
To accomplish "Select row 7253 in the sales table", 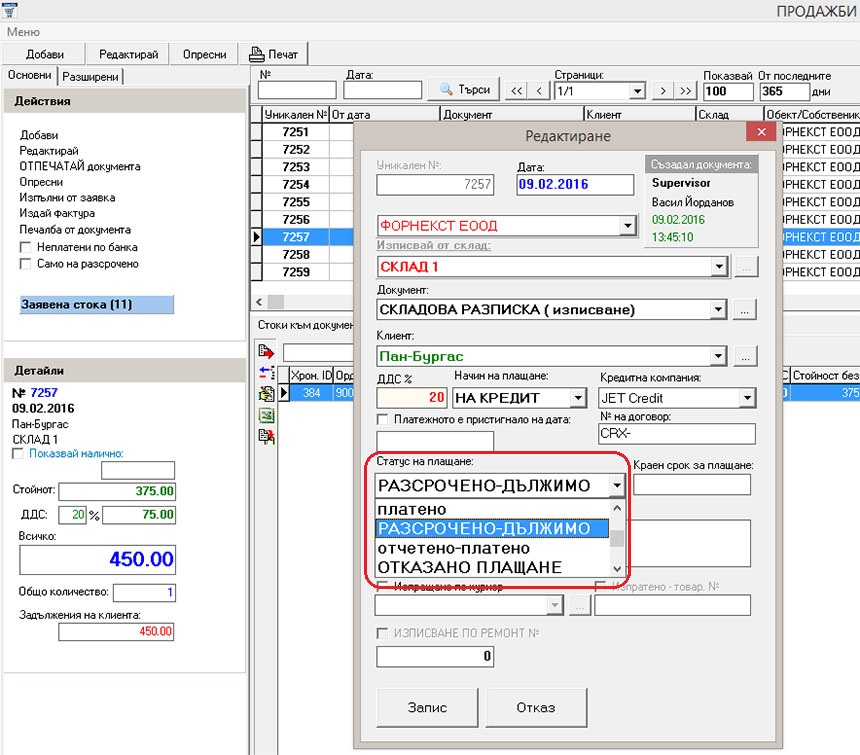I will pos(296,167).
